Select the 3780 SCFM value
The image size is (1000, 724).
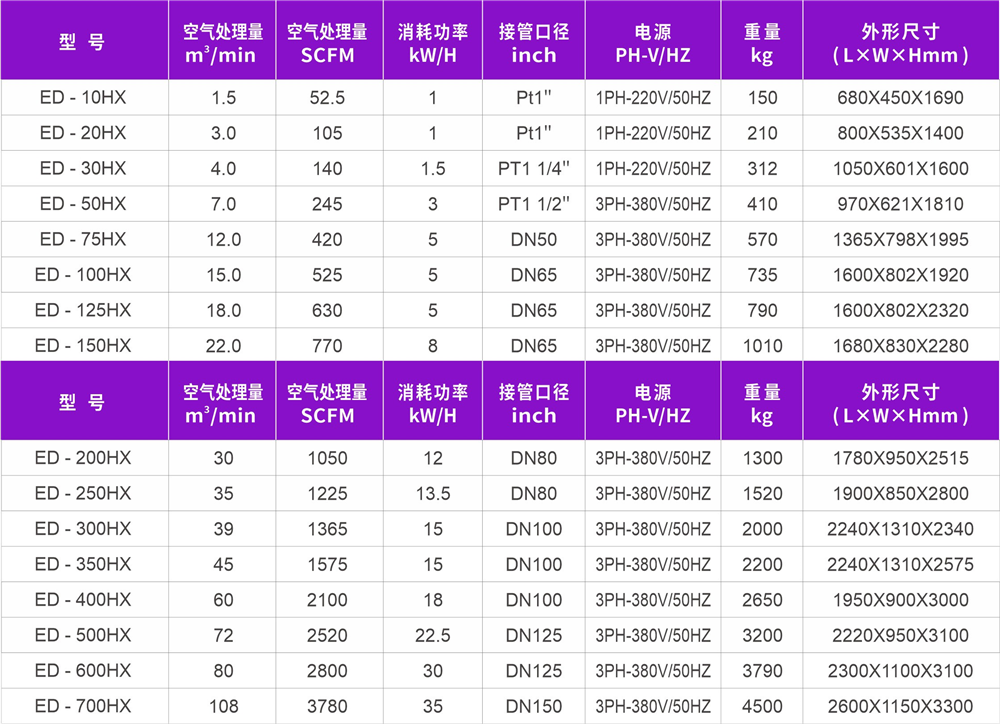tap(327, 707)
